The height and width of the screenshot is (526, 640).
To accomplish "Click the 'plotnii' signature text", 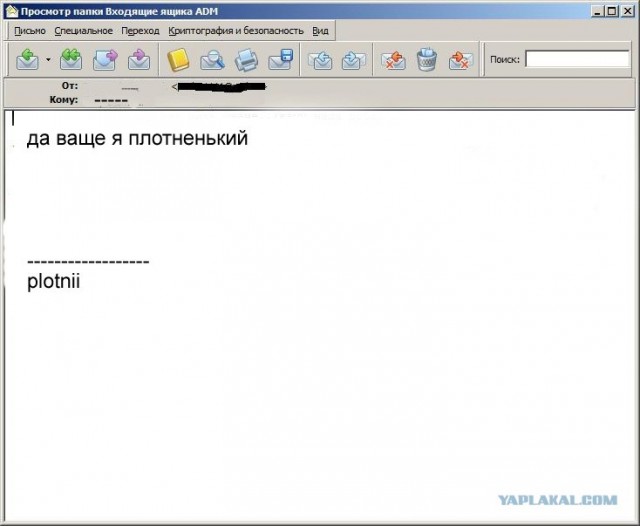I will click(53, 282).
